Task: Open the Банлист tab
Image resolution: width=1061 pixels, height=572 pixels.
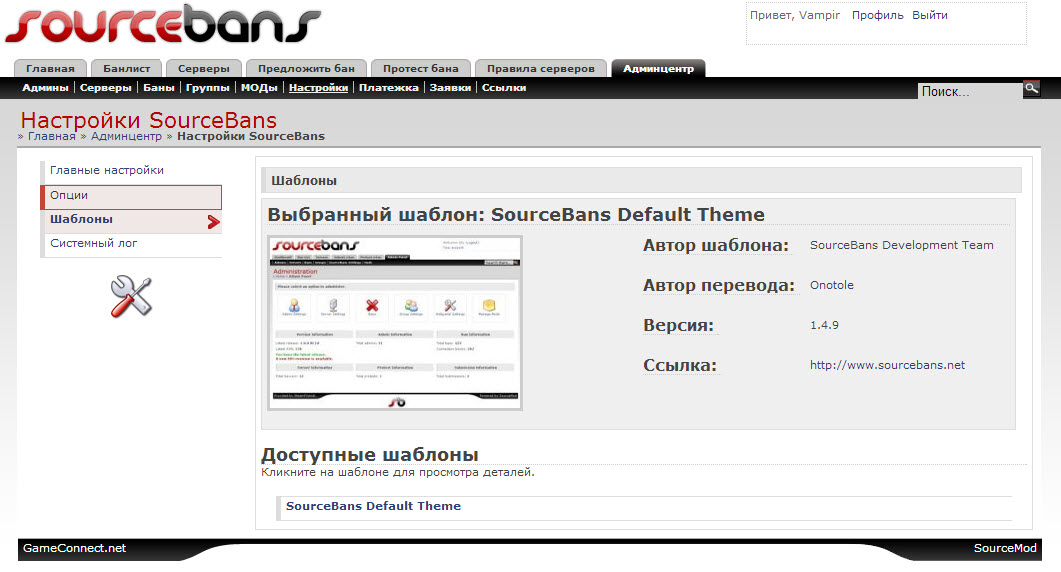Action: 127,68
